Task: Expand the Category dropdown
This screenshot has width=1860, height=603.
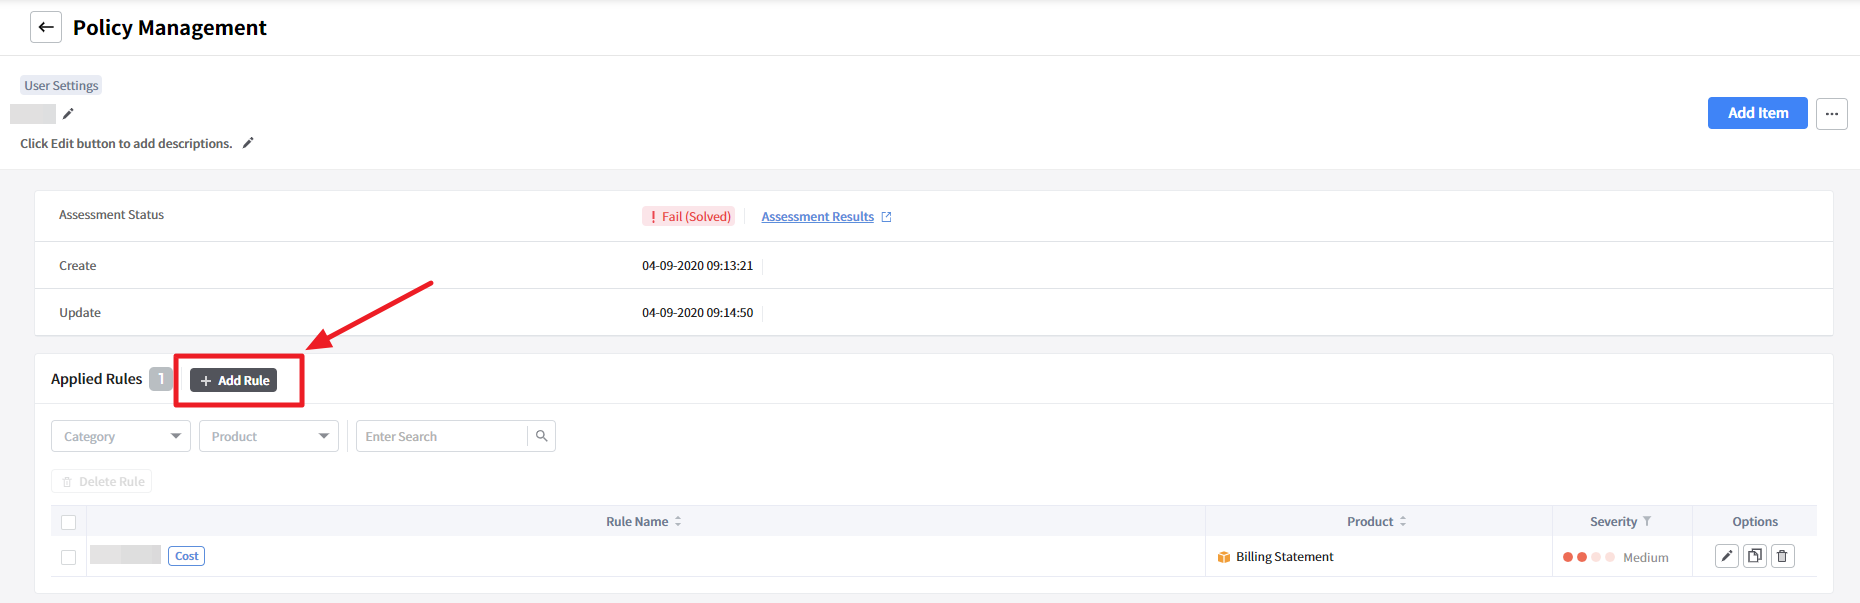Action: coord(120,436)
